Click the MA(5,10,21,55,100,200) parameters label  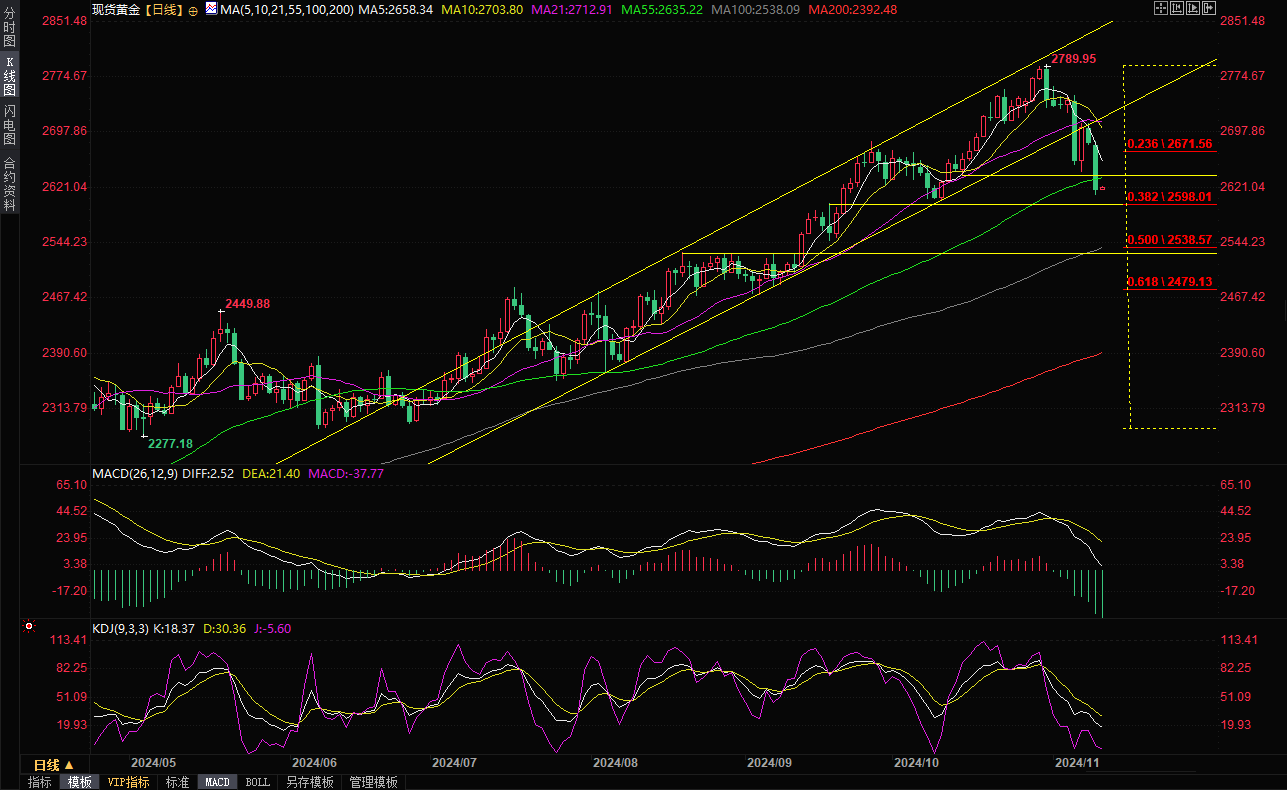click(x=287, y=9)
